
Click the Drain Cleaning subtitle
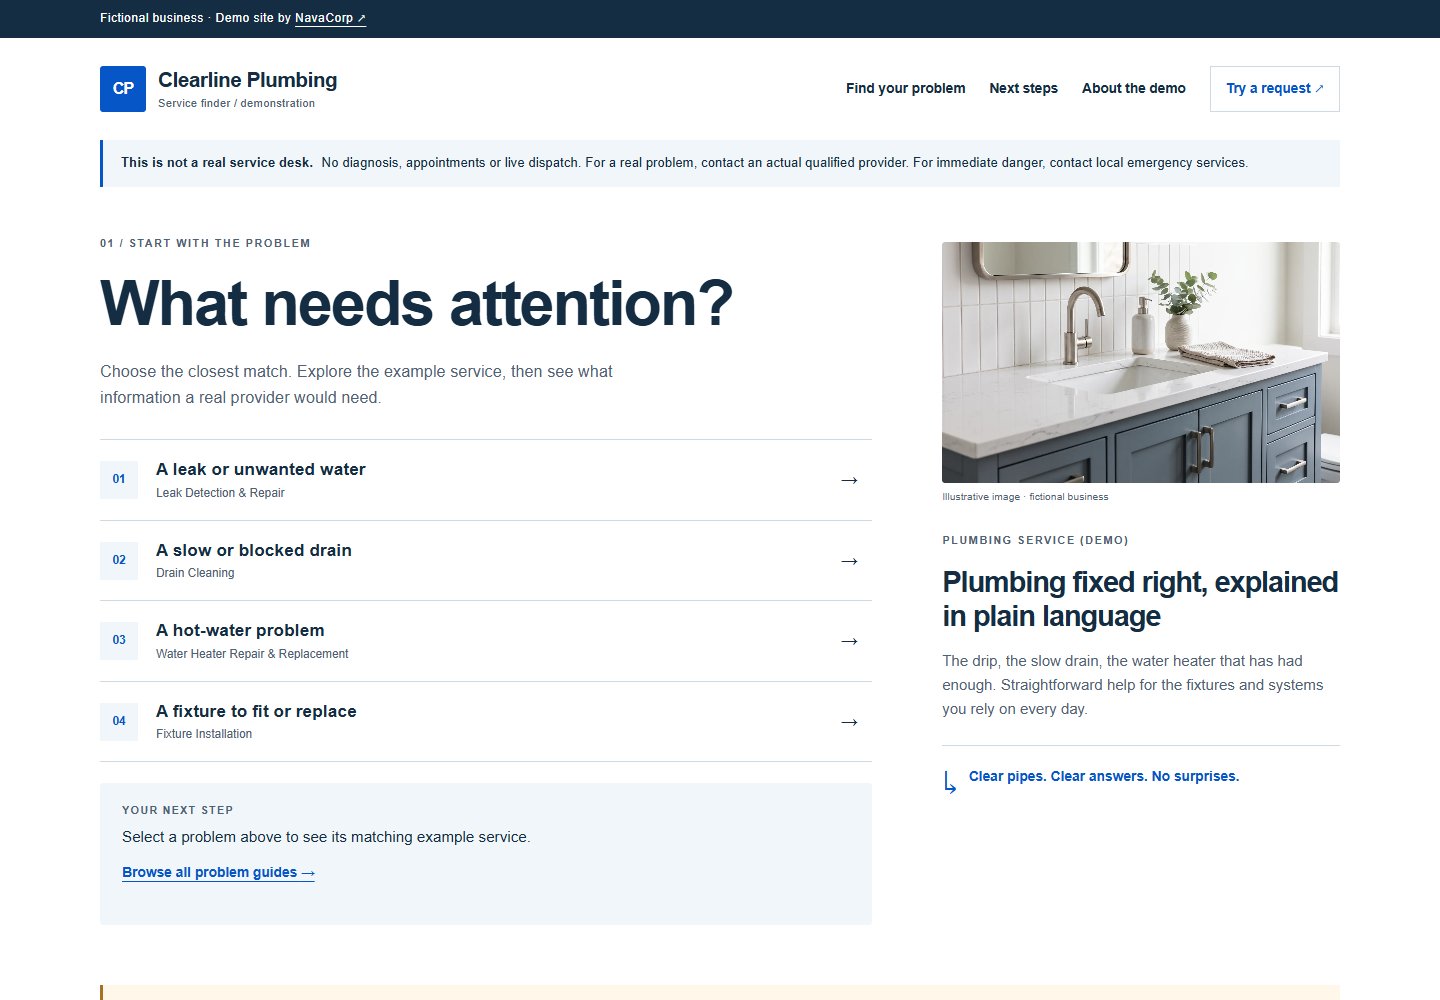coord(195,573)
